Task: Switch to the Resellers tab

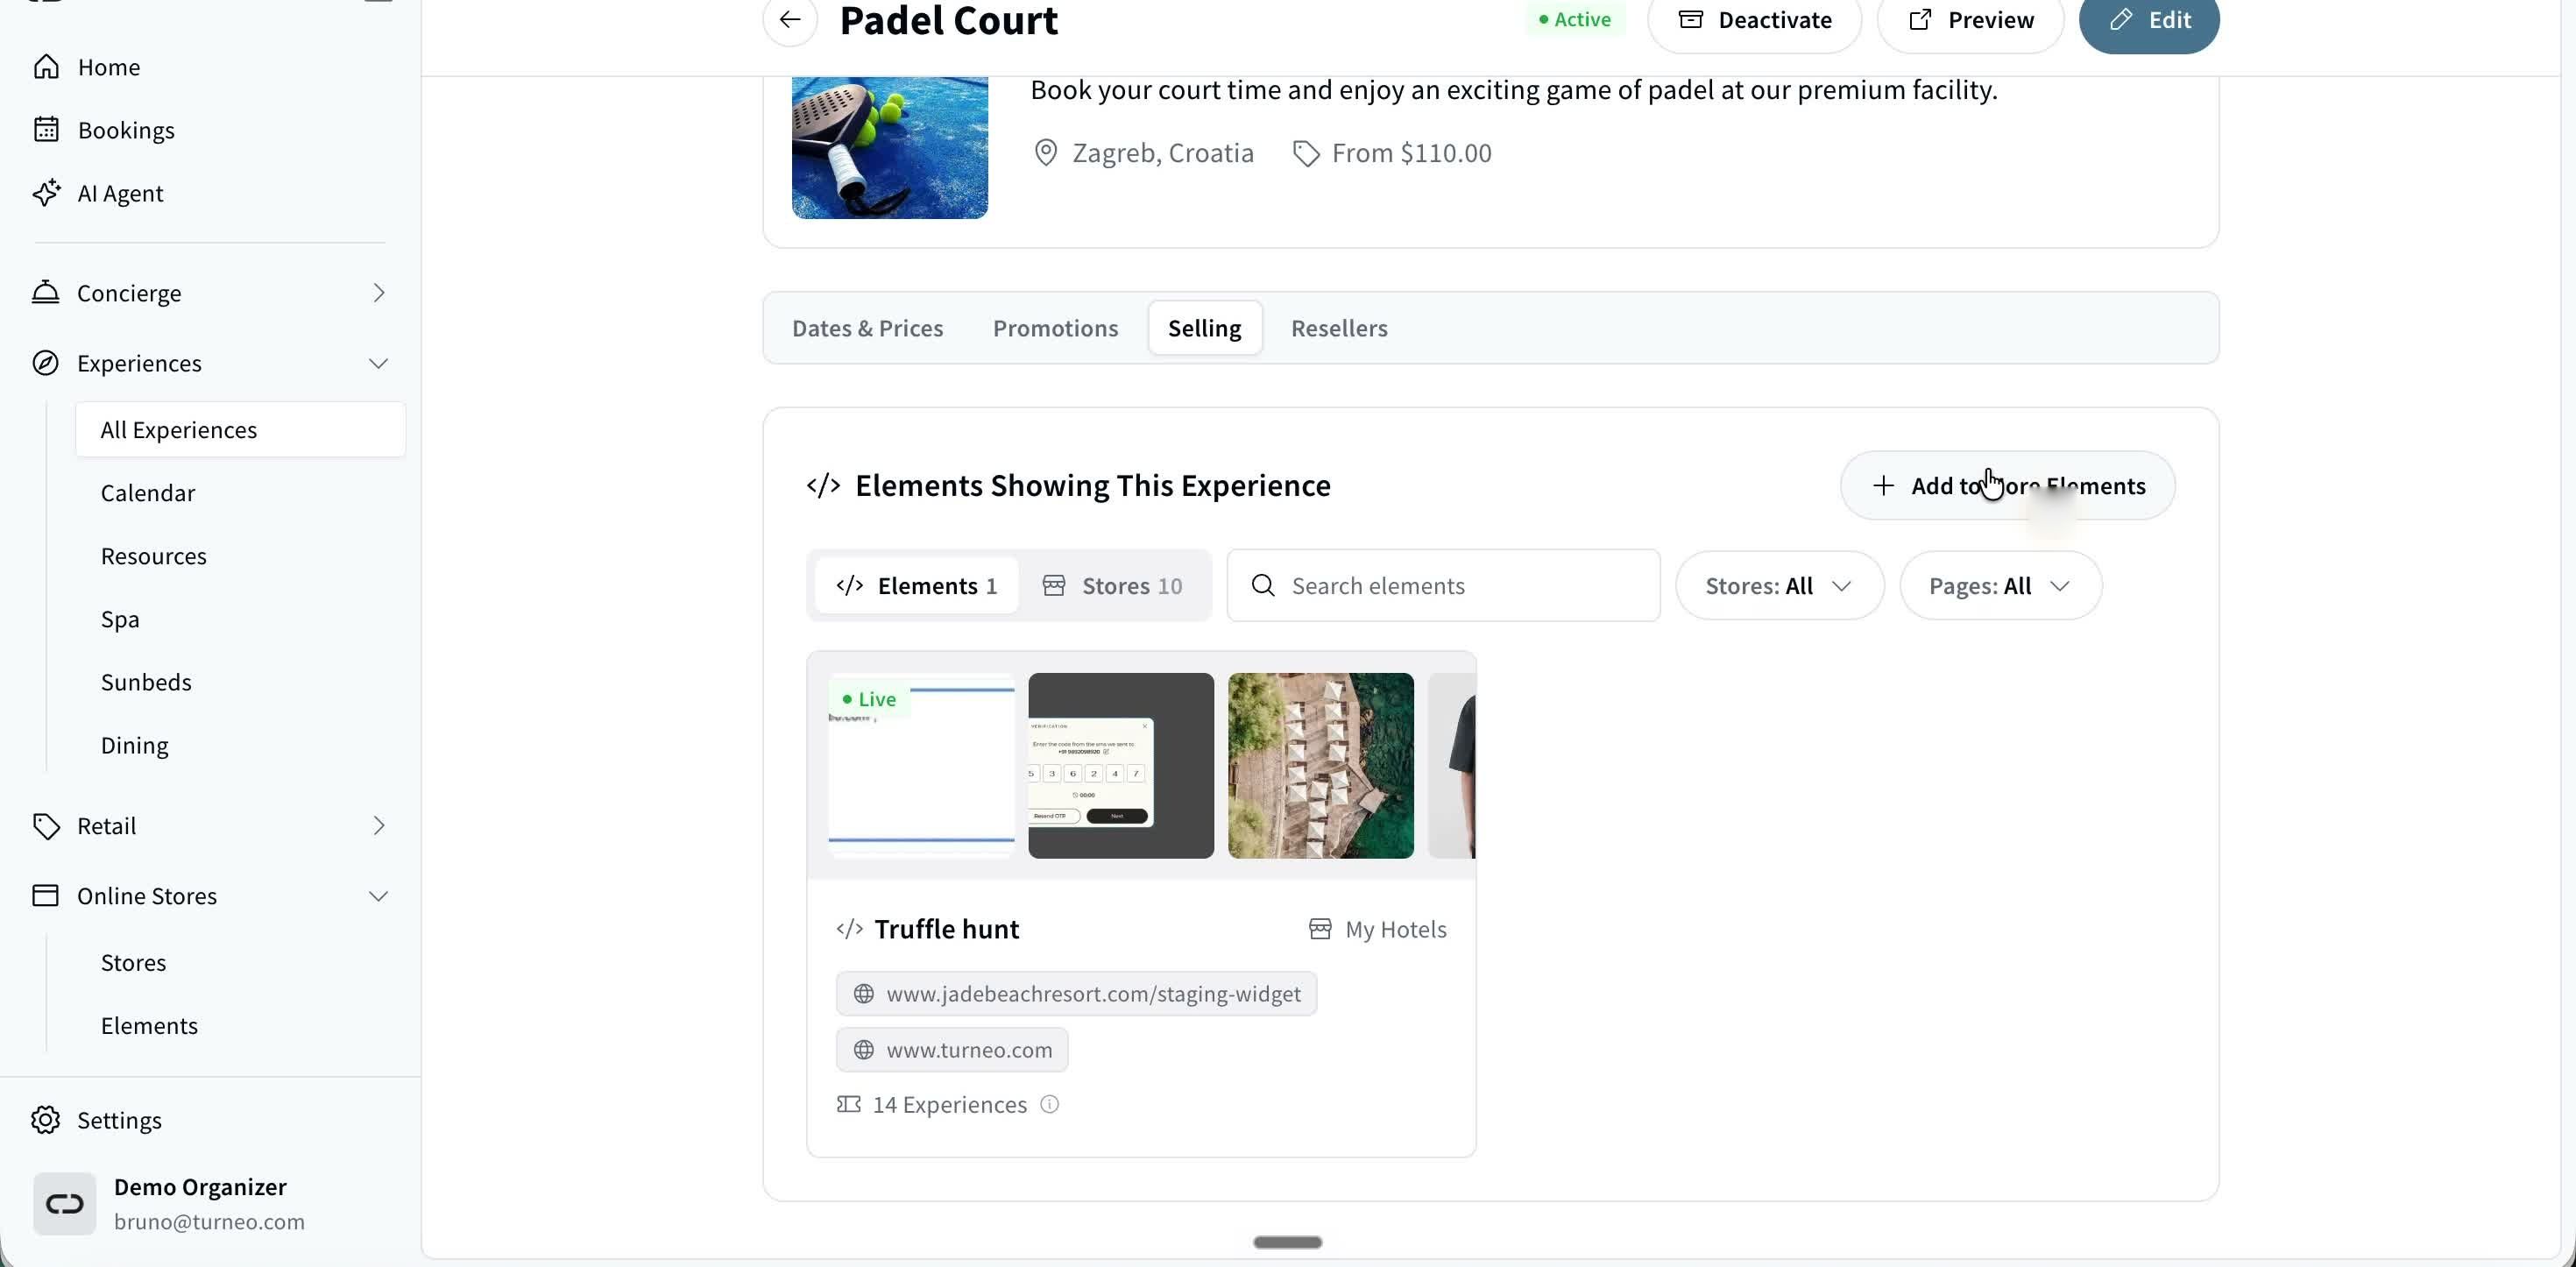Action: (x=1339, y=328)
